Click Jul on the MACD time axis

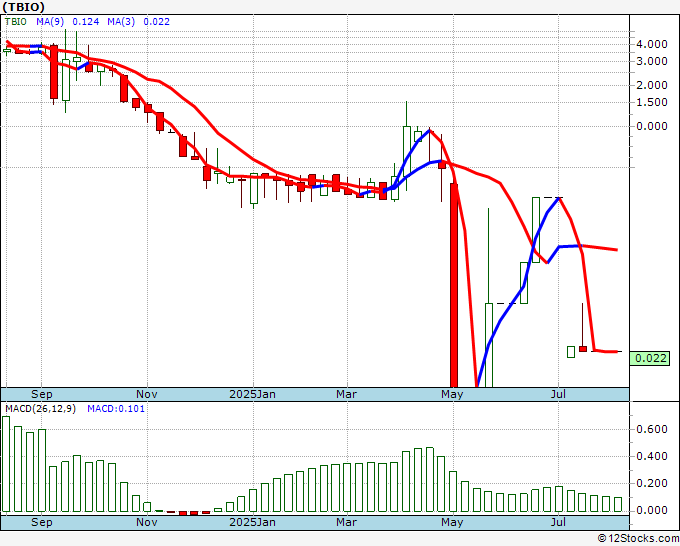coord(558,522)
